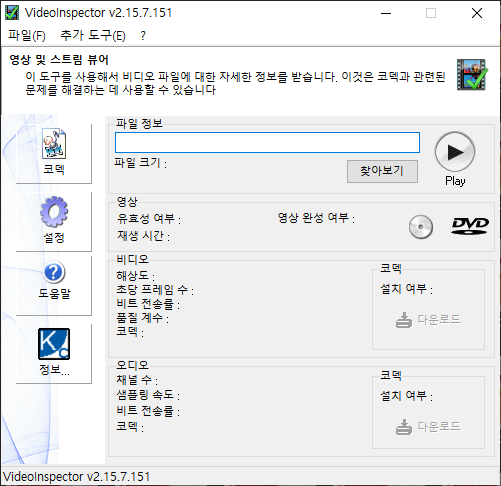Screen dimensions: 501x486
Task: Click the 영상 및 스트림 뷰어 heading
Action: [59, 60]
